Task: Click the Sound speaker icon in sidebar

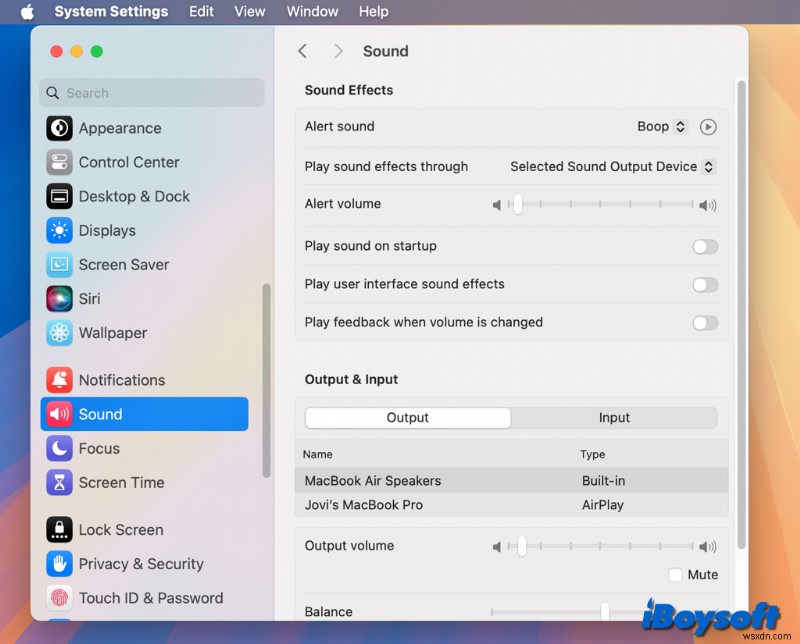Action: pyautogui.click(x=59, y=414)
